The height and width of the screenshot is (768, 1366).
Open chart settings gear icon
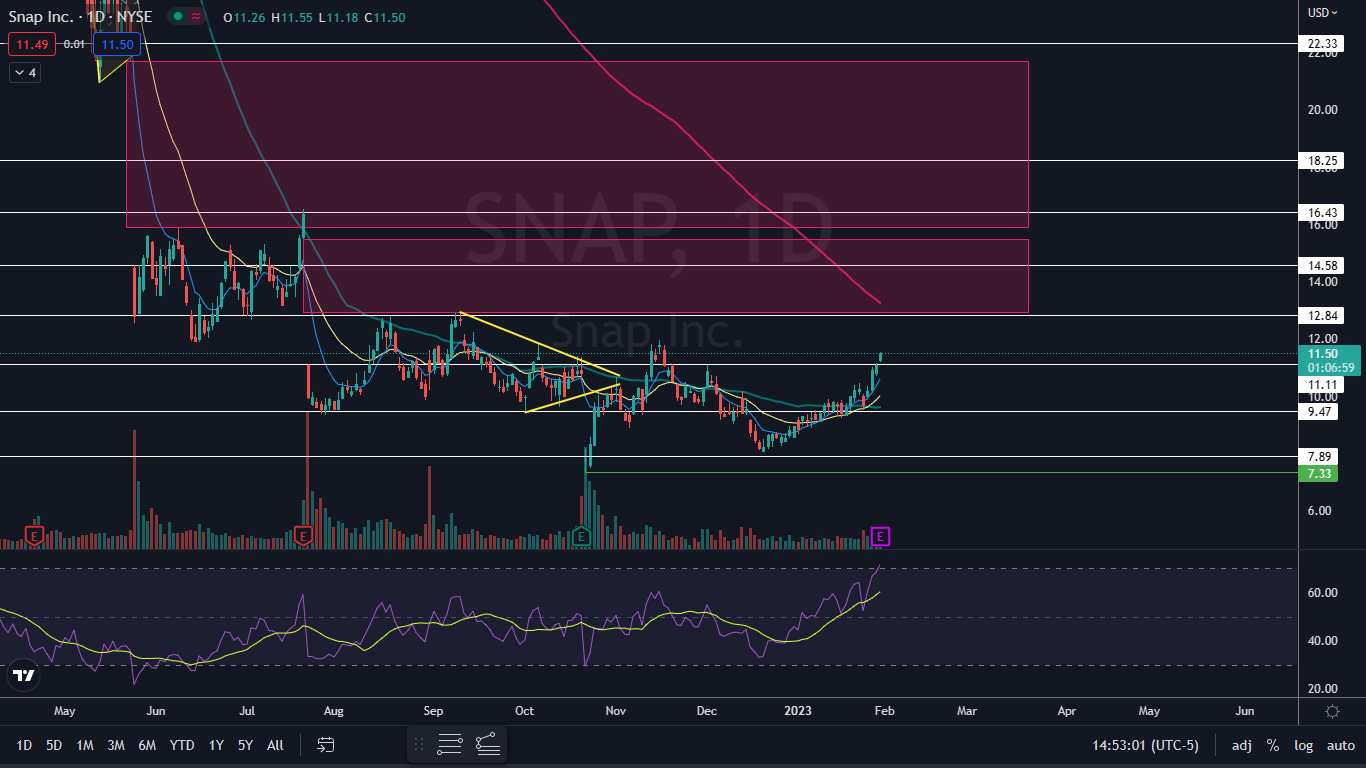[x=1332, y=711]
